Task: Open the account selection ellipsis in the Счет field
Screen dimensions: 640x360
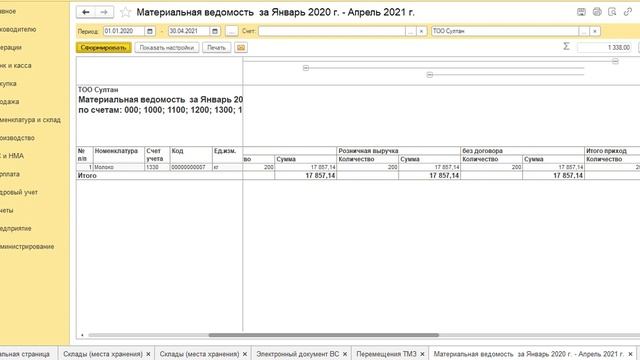Action: pyautogui.click(x=411, y=31)
